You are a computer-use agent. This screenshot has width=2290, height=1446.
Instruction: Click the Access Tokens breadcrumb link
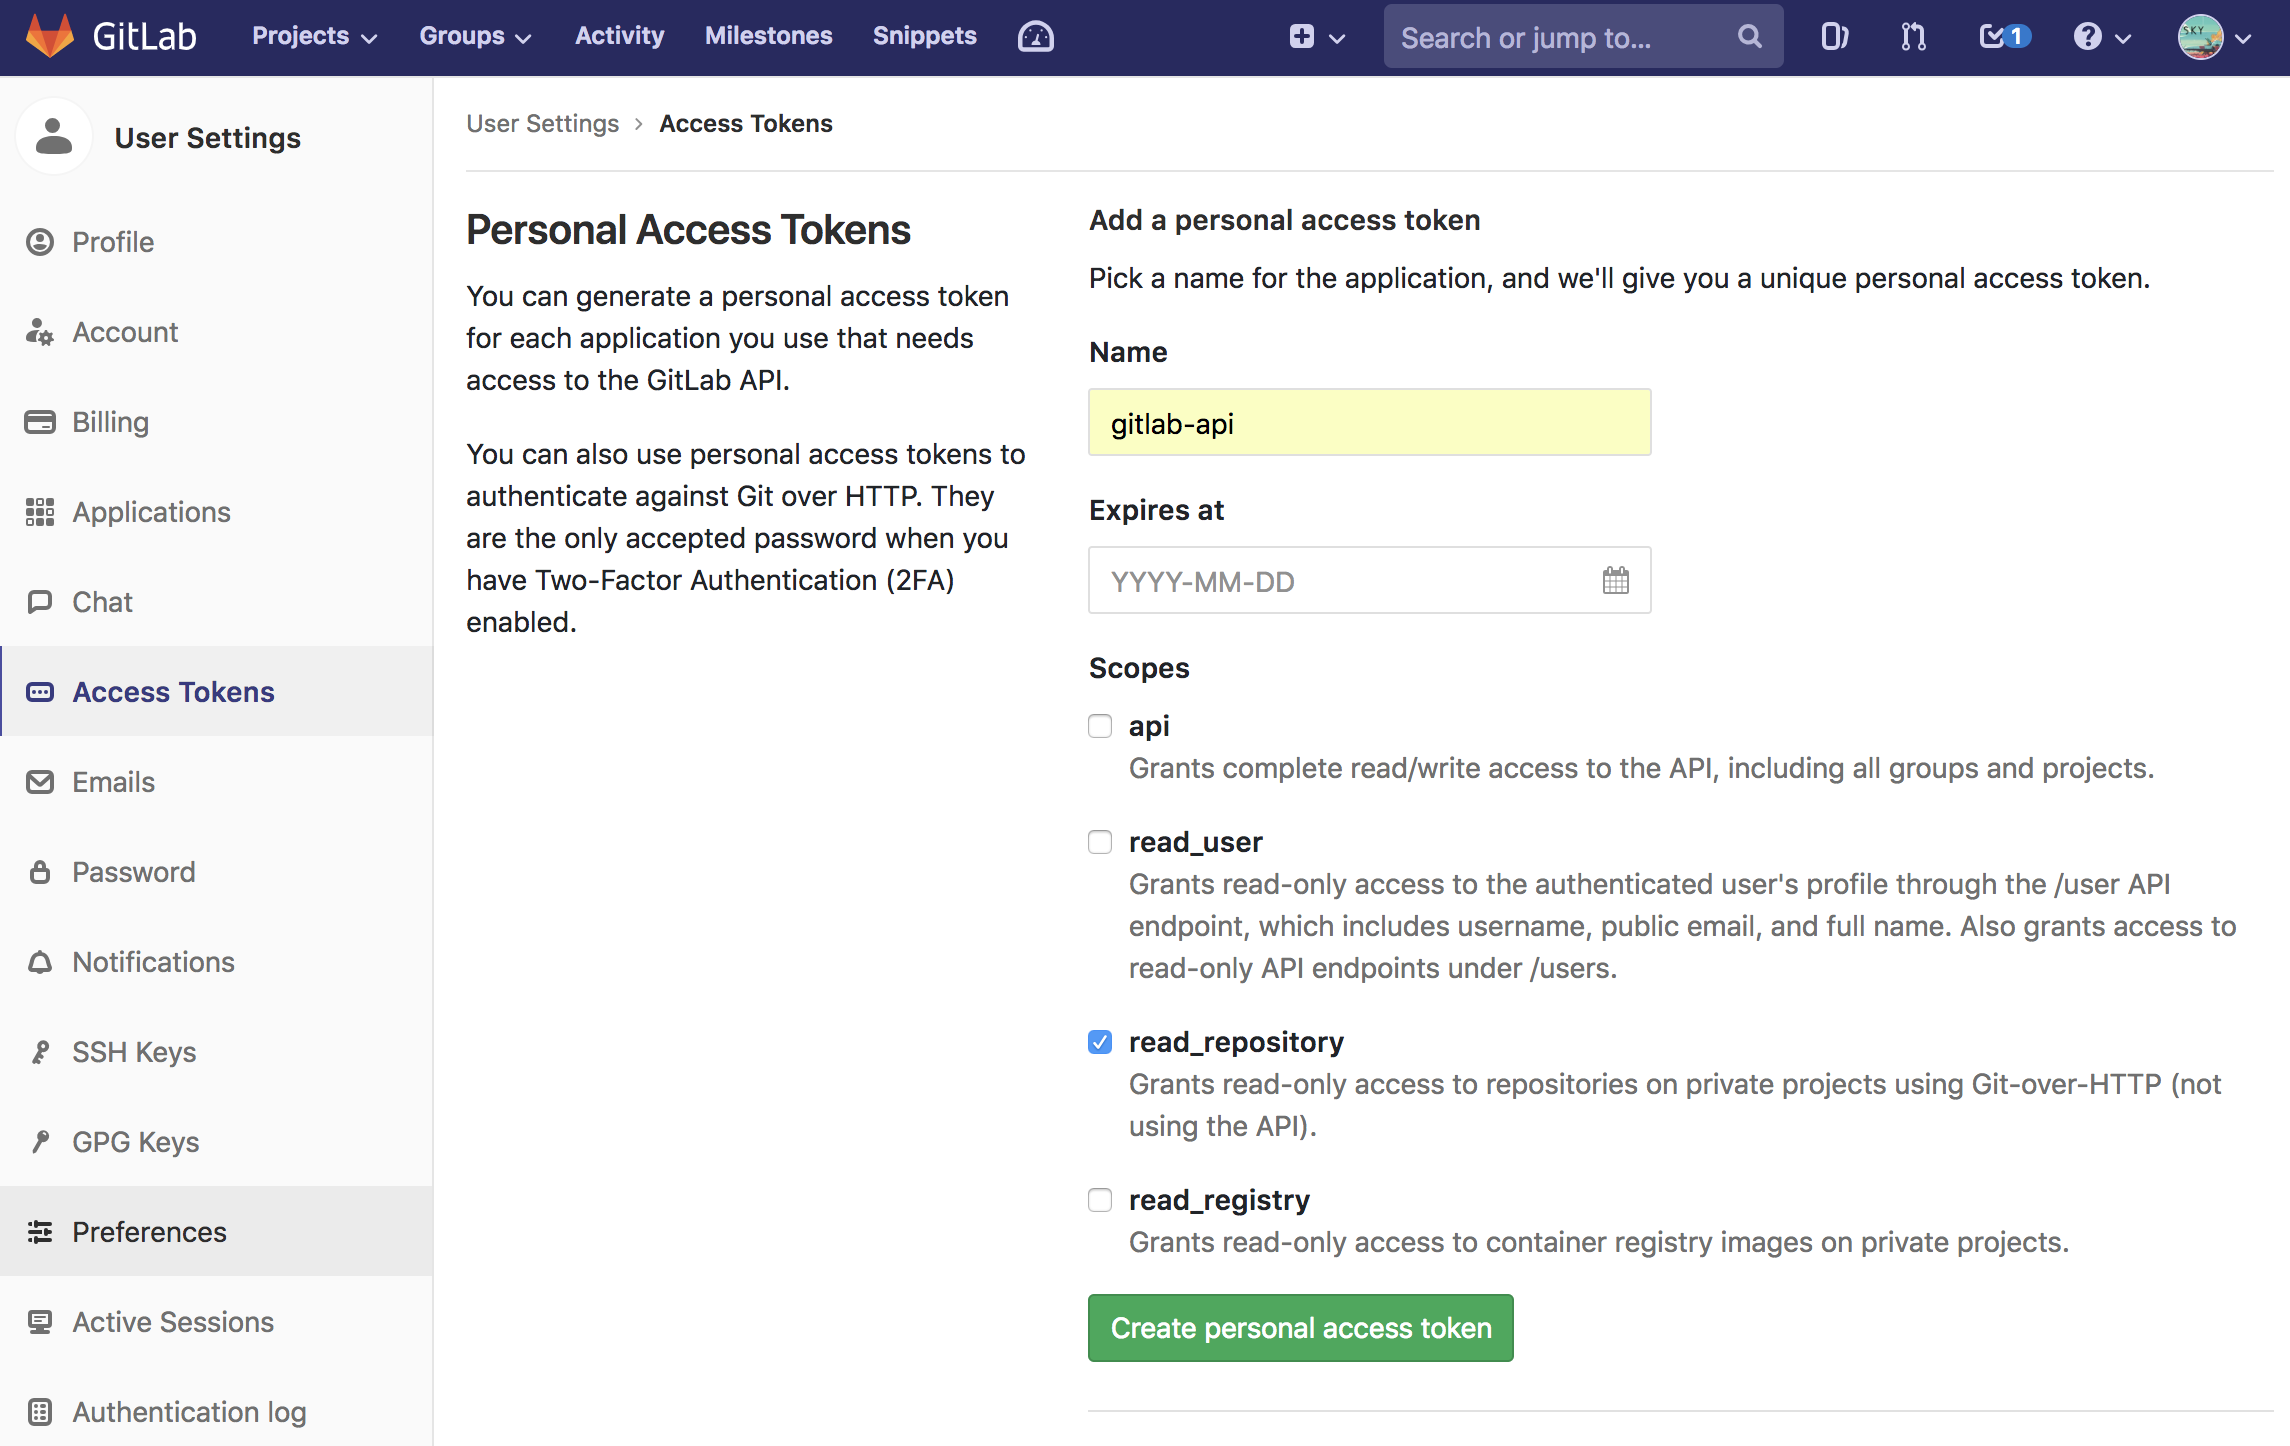point(744,122)
